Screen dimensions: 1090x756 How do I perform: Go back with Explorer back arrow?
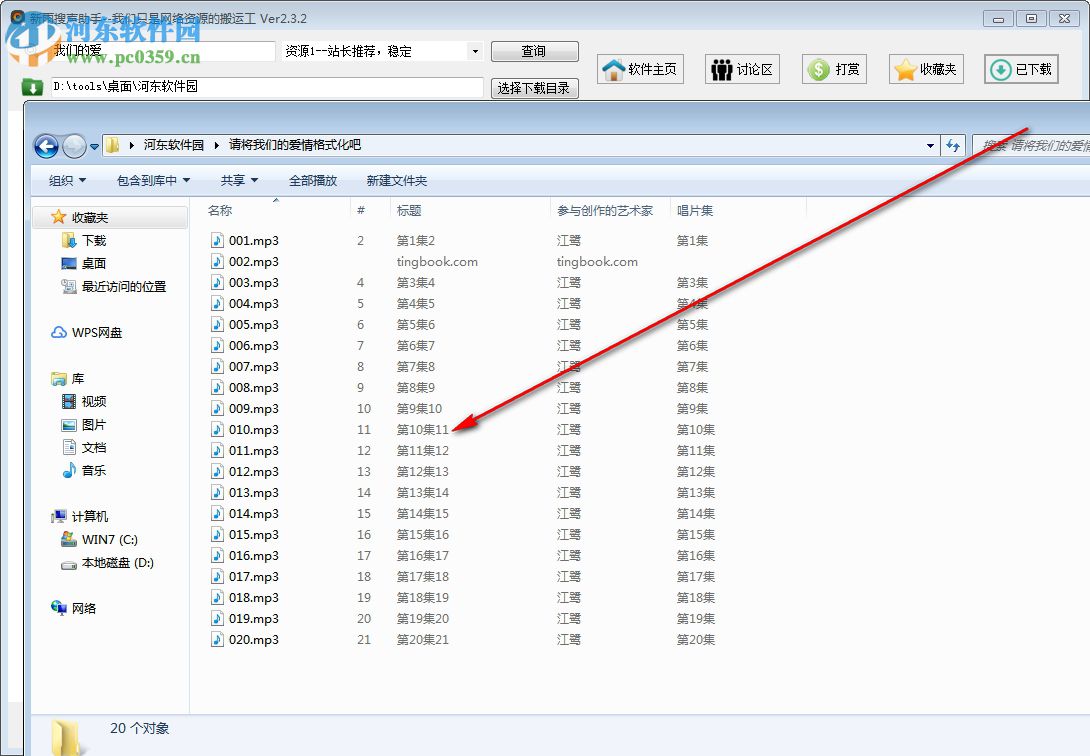coord(47,146)
